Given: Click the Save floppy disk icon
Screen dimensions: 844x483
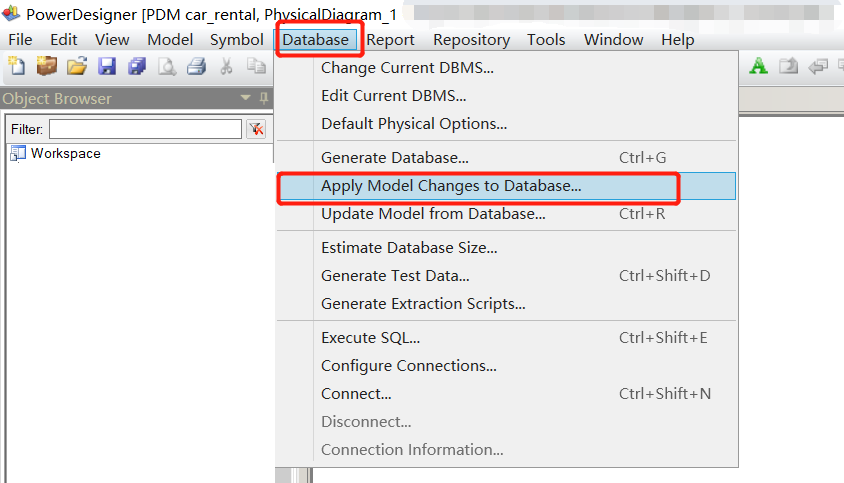Looking at the screenshot, I should 107,67.
